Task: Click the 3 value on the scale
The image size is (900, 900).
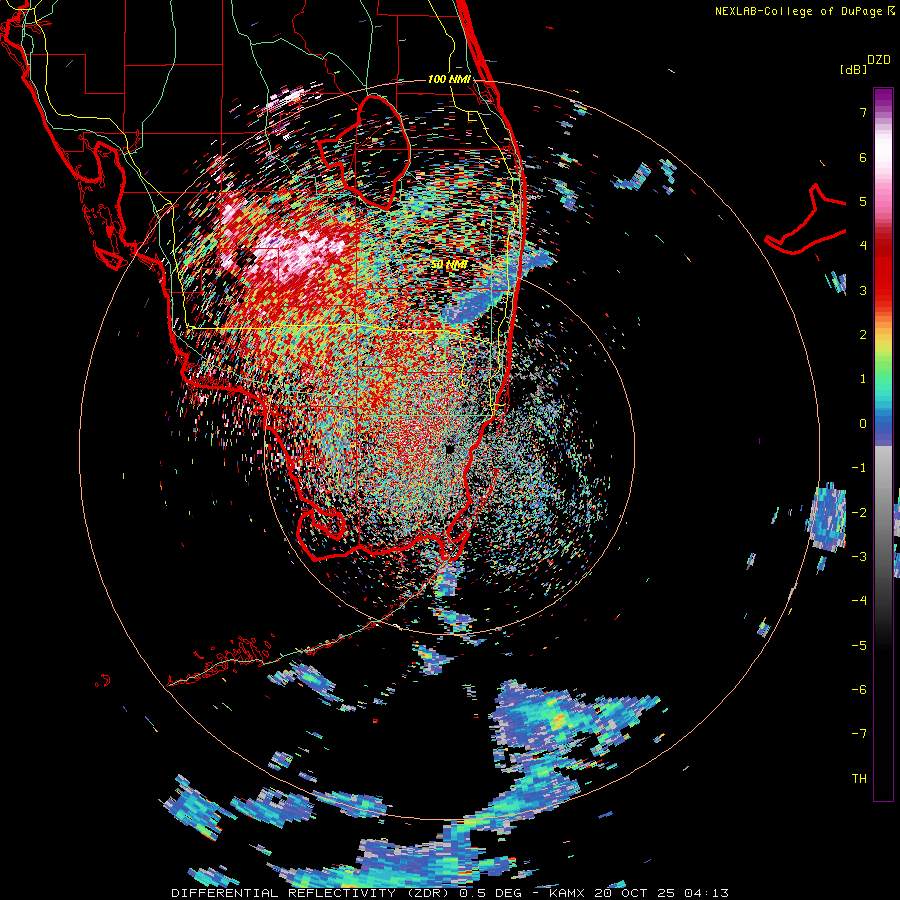Action: (863, 290)
